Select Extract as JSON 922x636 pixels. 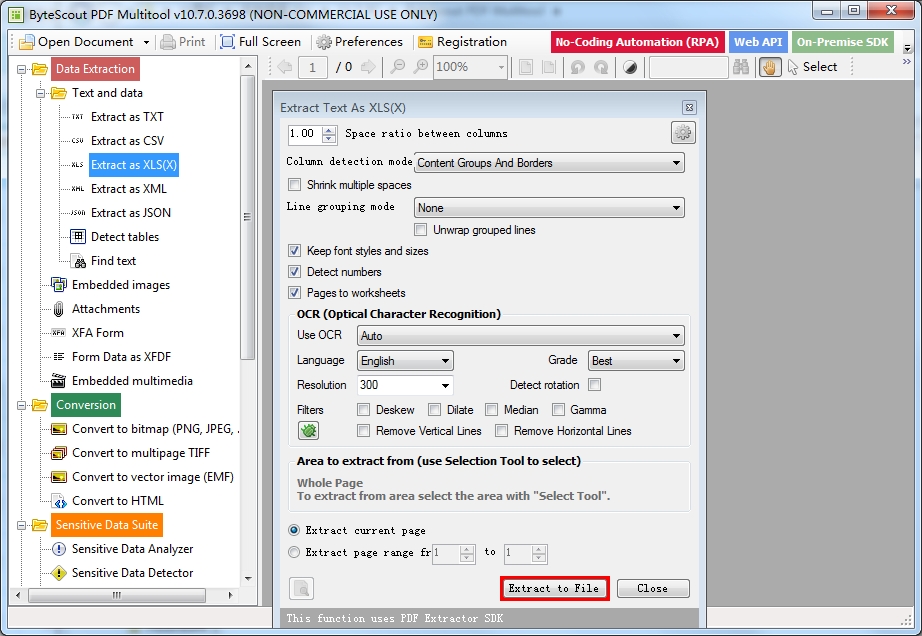131,213
